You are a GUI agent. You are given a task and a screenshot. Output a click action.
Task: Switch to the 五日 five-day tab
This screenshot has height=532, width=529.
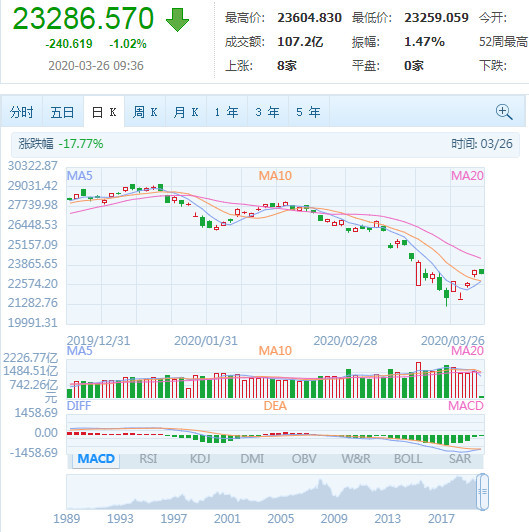(x=62, y=112)
